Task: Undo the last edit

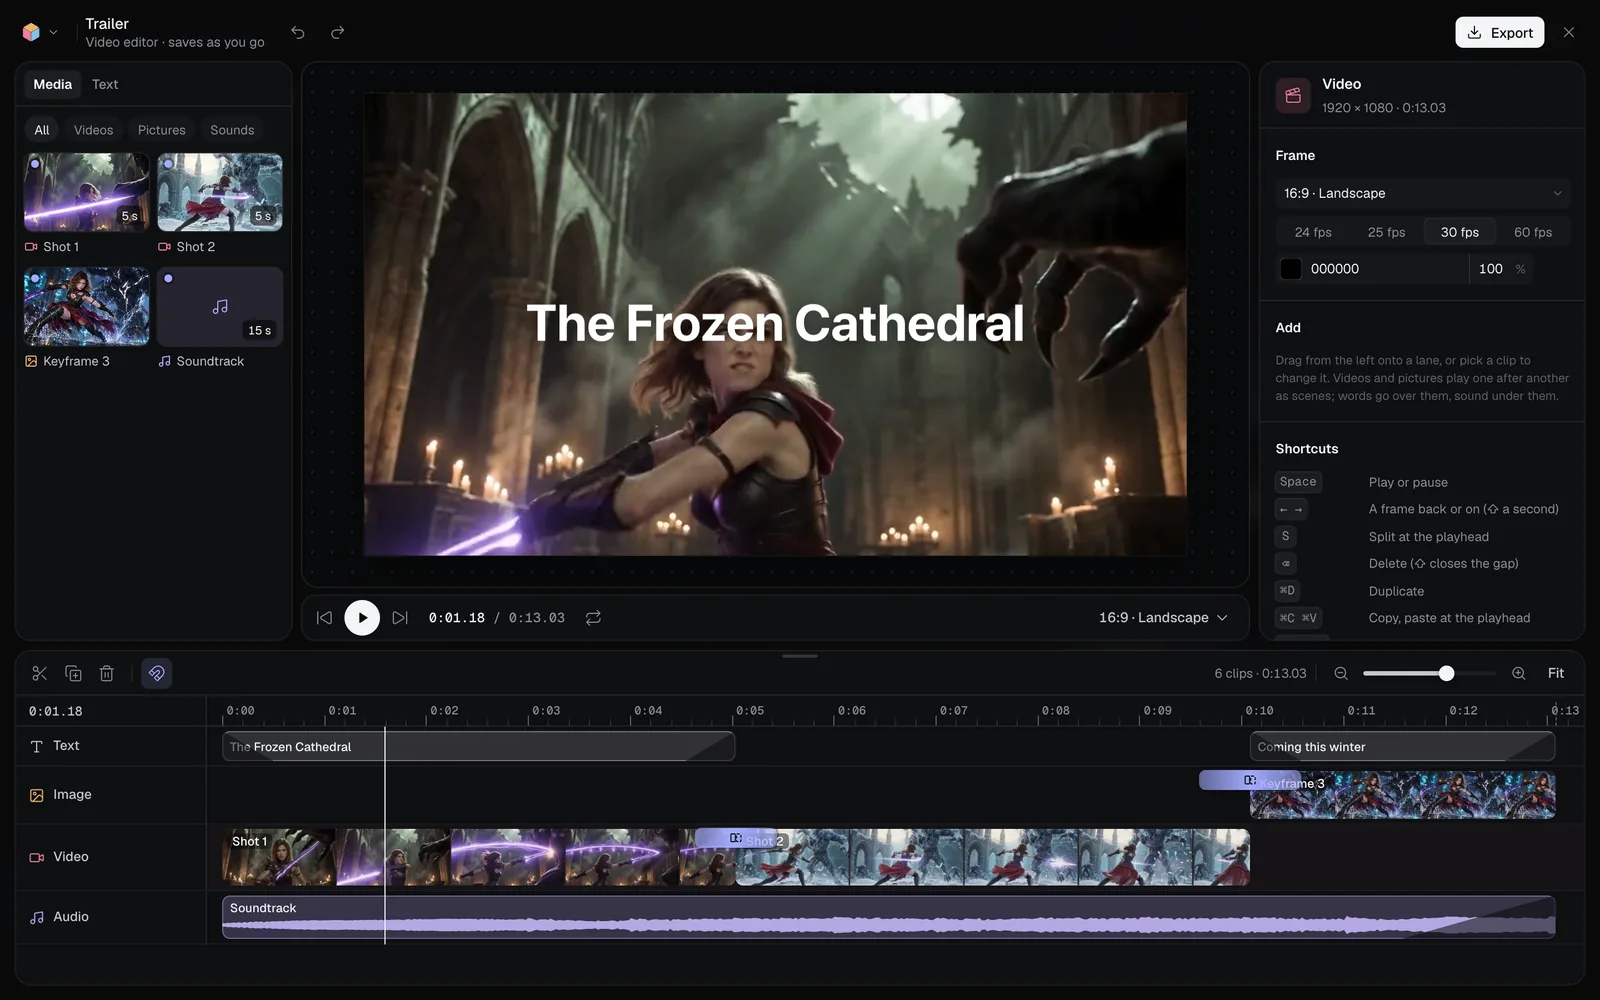Action: click(298, 32)
